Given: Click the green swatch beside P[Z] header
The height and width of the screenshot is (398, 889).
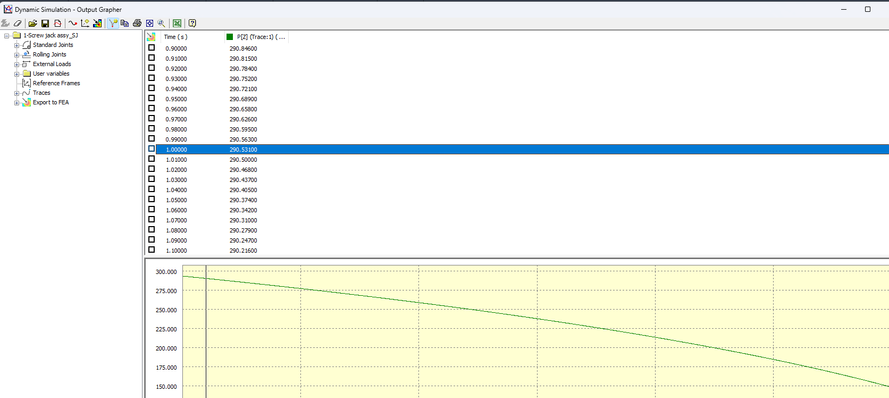Looking at the screenshot, I should coord(230,37).
